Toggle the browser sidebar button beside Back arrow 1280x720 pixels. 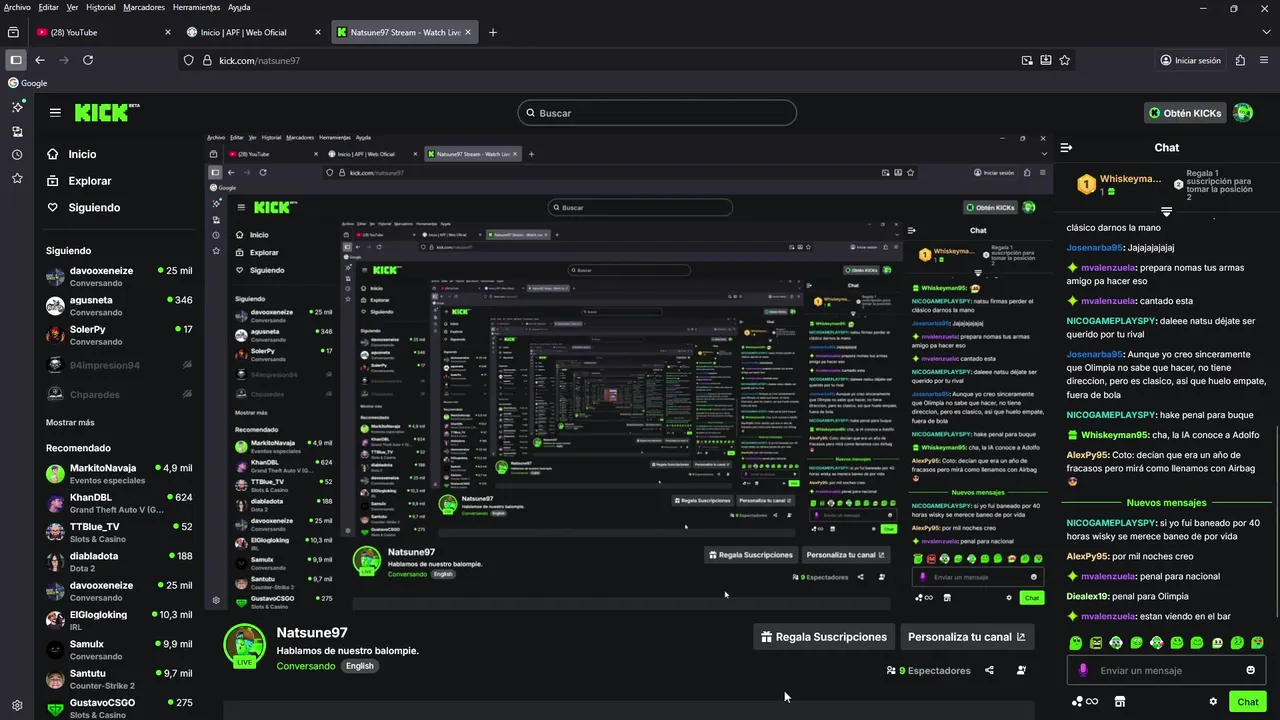16,60
